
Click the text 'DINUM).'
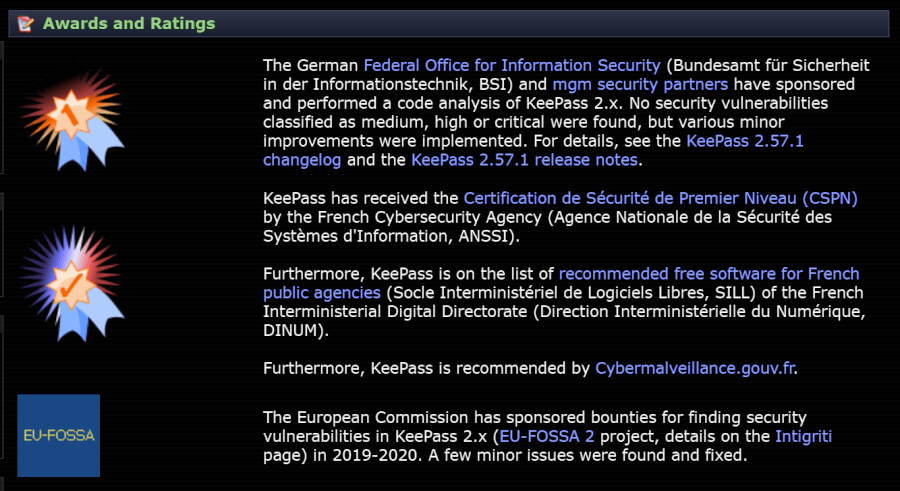pyautogui.click(x=296, y=330)
